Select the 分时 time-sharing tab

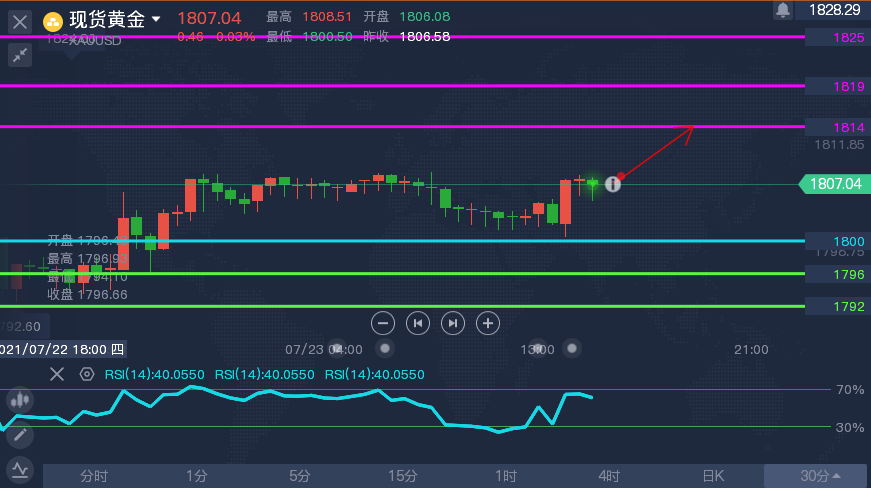coord(94,476)
